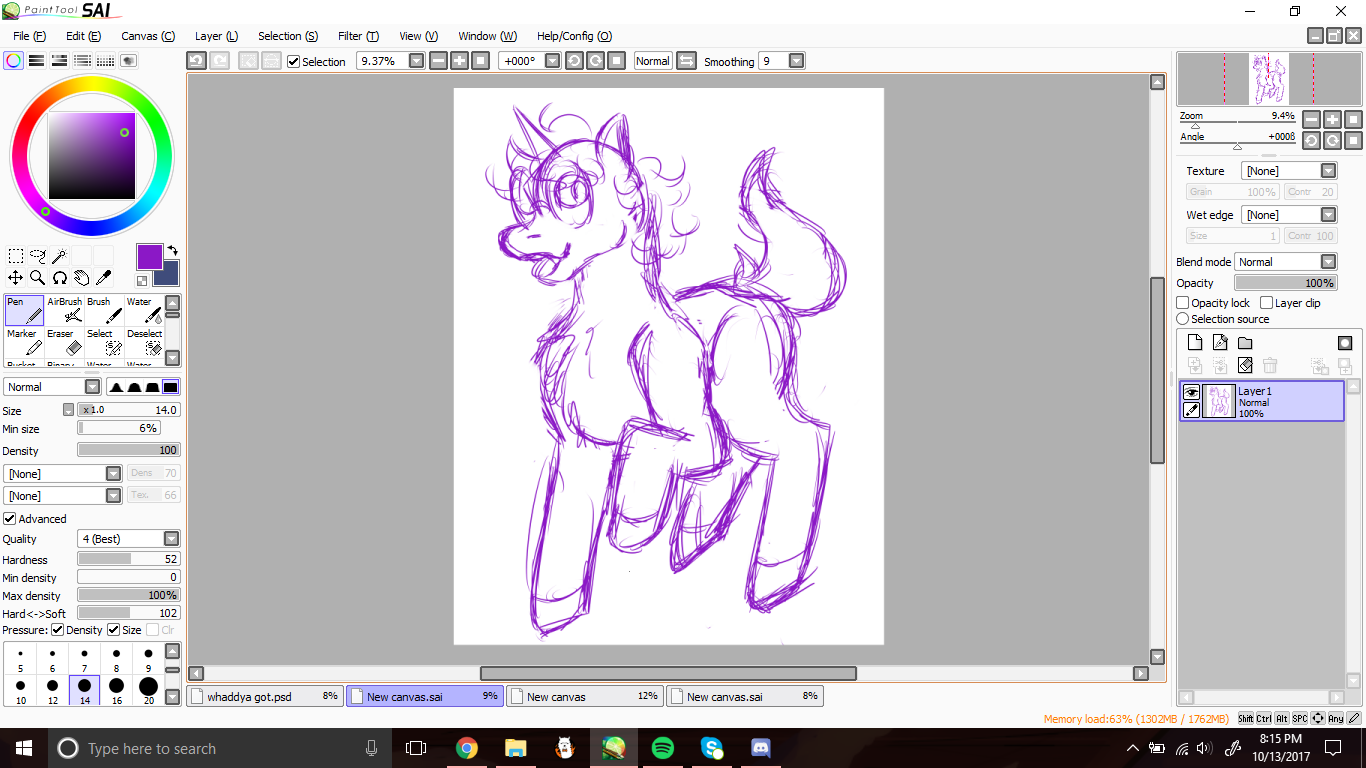Switch to the New canvas 12% tab
1366x768 pixels.
585,696
